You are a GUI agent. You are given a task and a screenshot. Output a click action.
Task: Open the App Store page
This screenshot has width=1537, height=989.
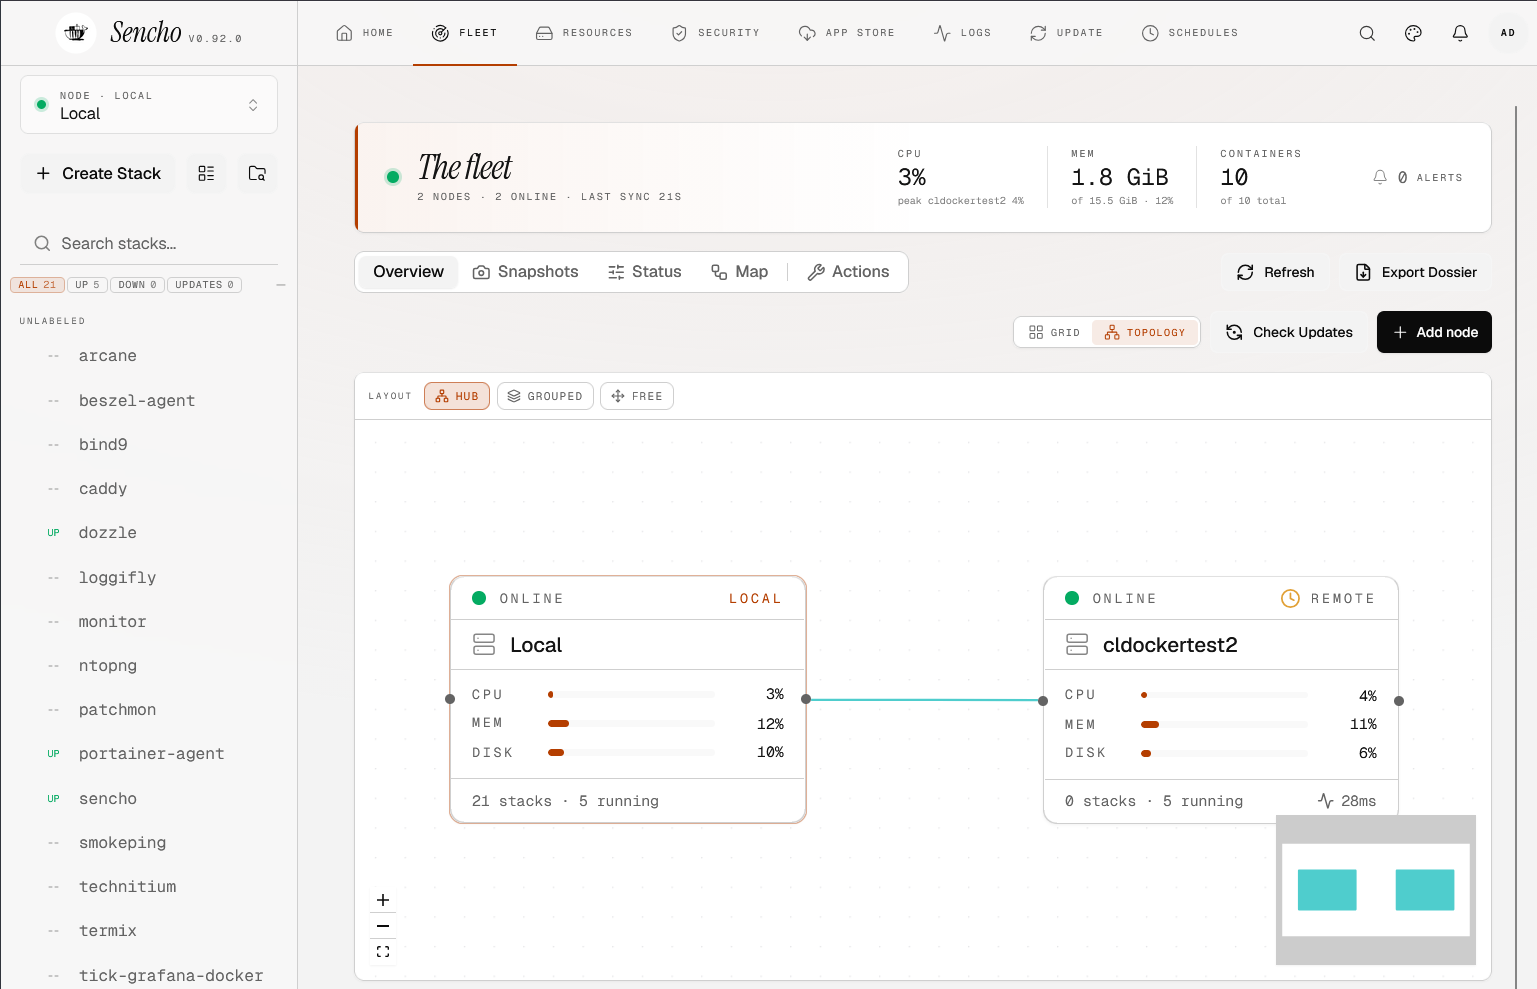point(847,33)
